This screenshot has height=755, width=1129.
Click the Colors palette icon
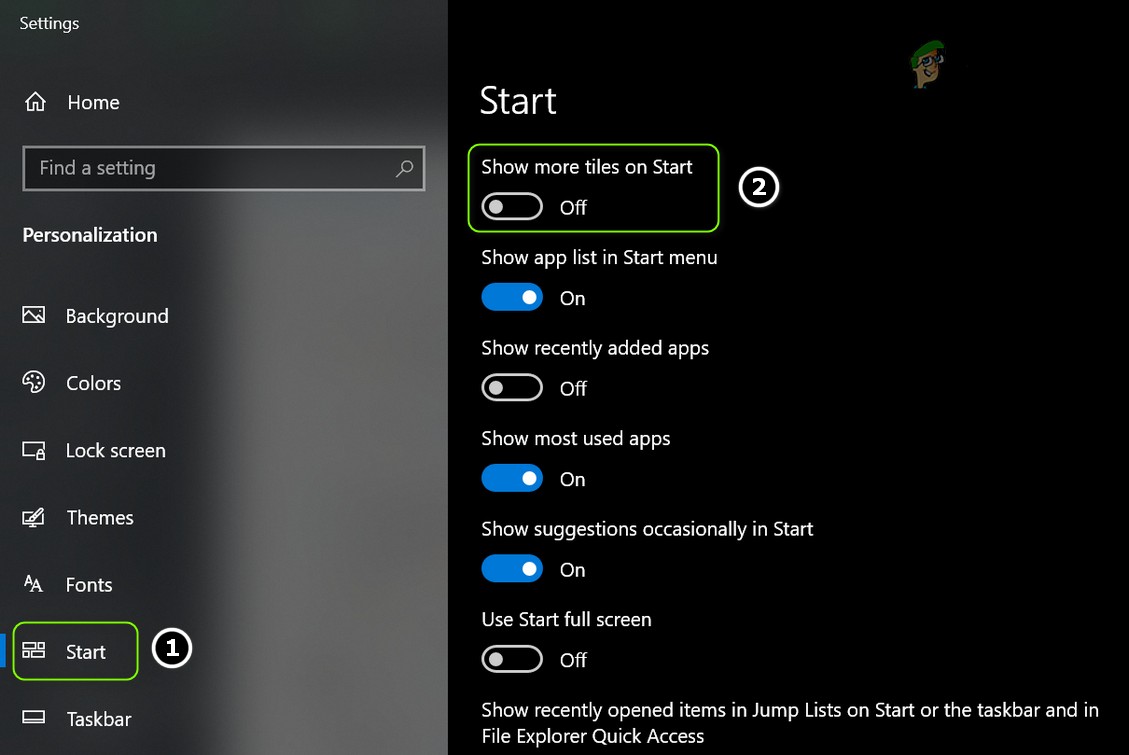[33, 382]
